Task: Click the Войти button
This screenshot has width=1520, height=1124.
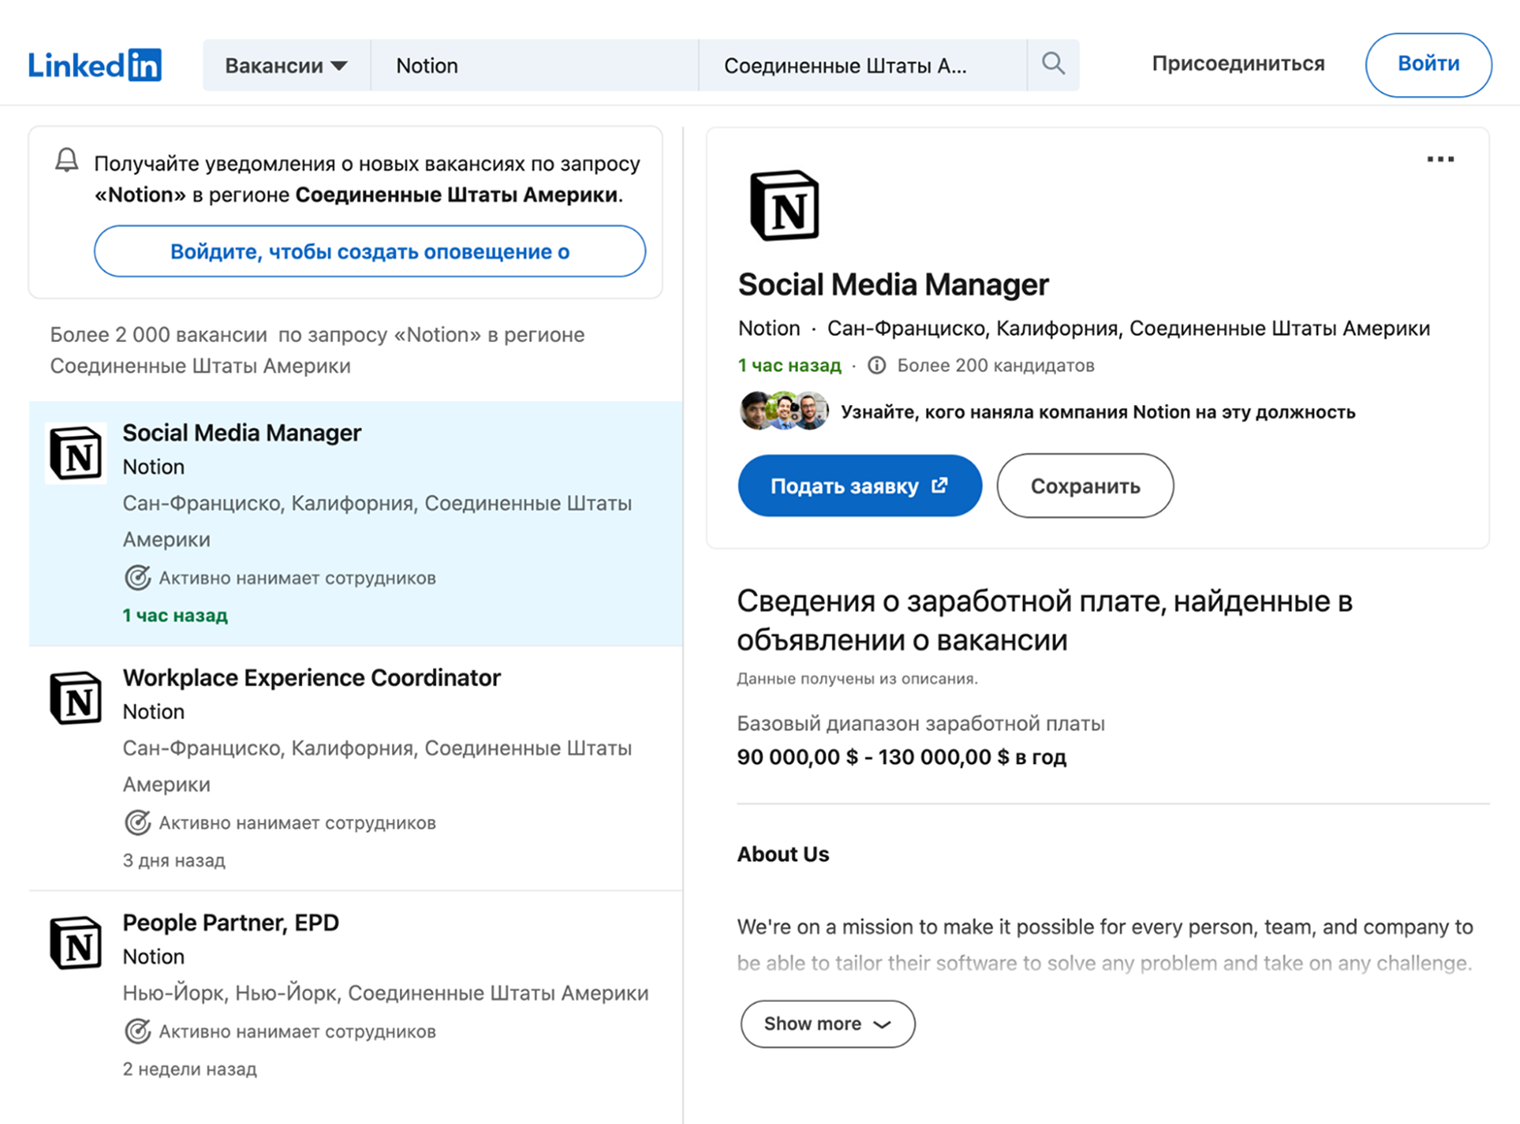Action: tap(1428, 64)
